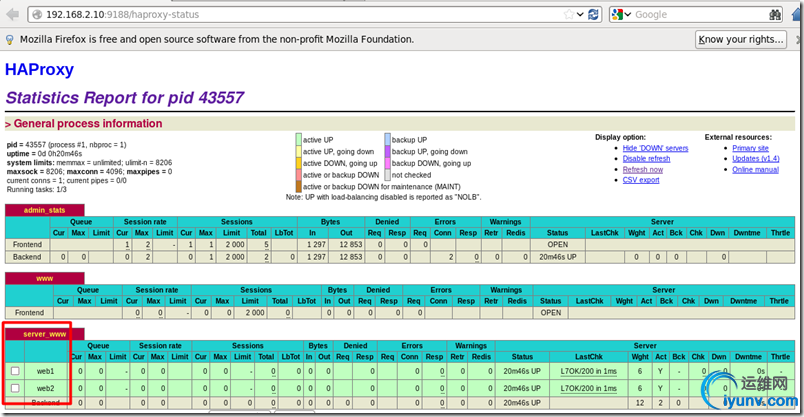Click the Display option label

tap(620, 137)
